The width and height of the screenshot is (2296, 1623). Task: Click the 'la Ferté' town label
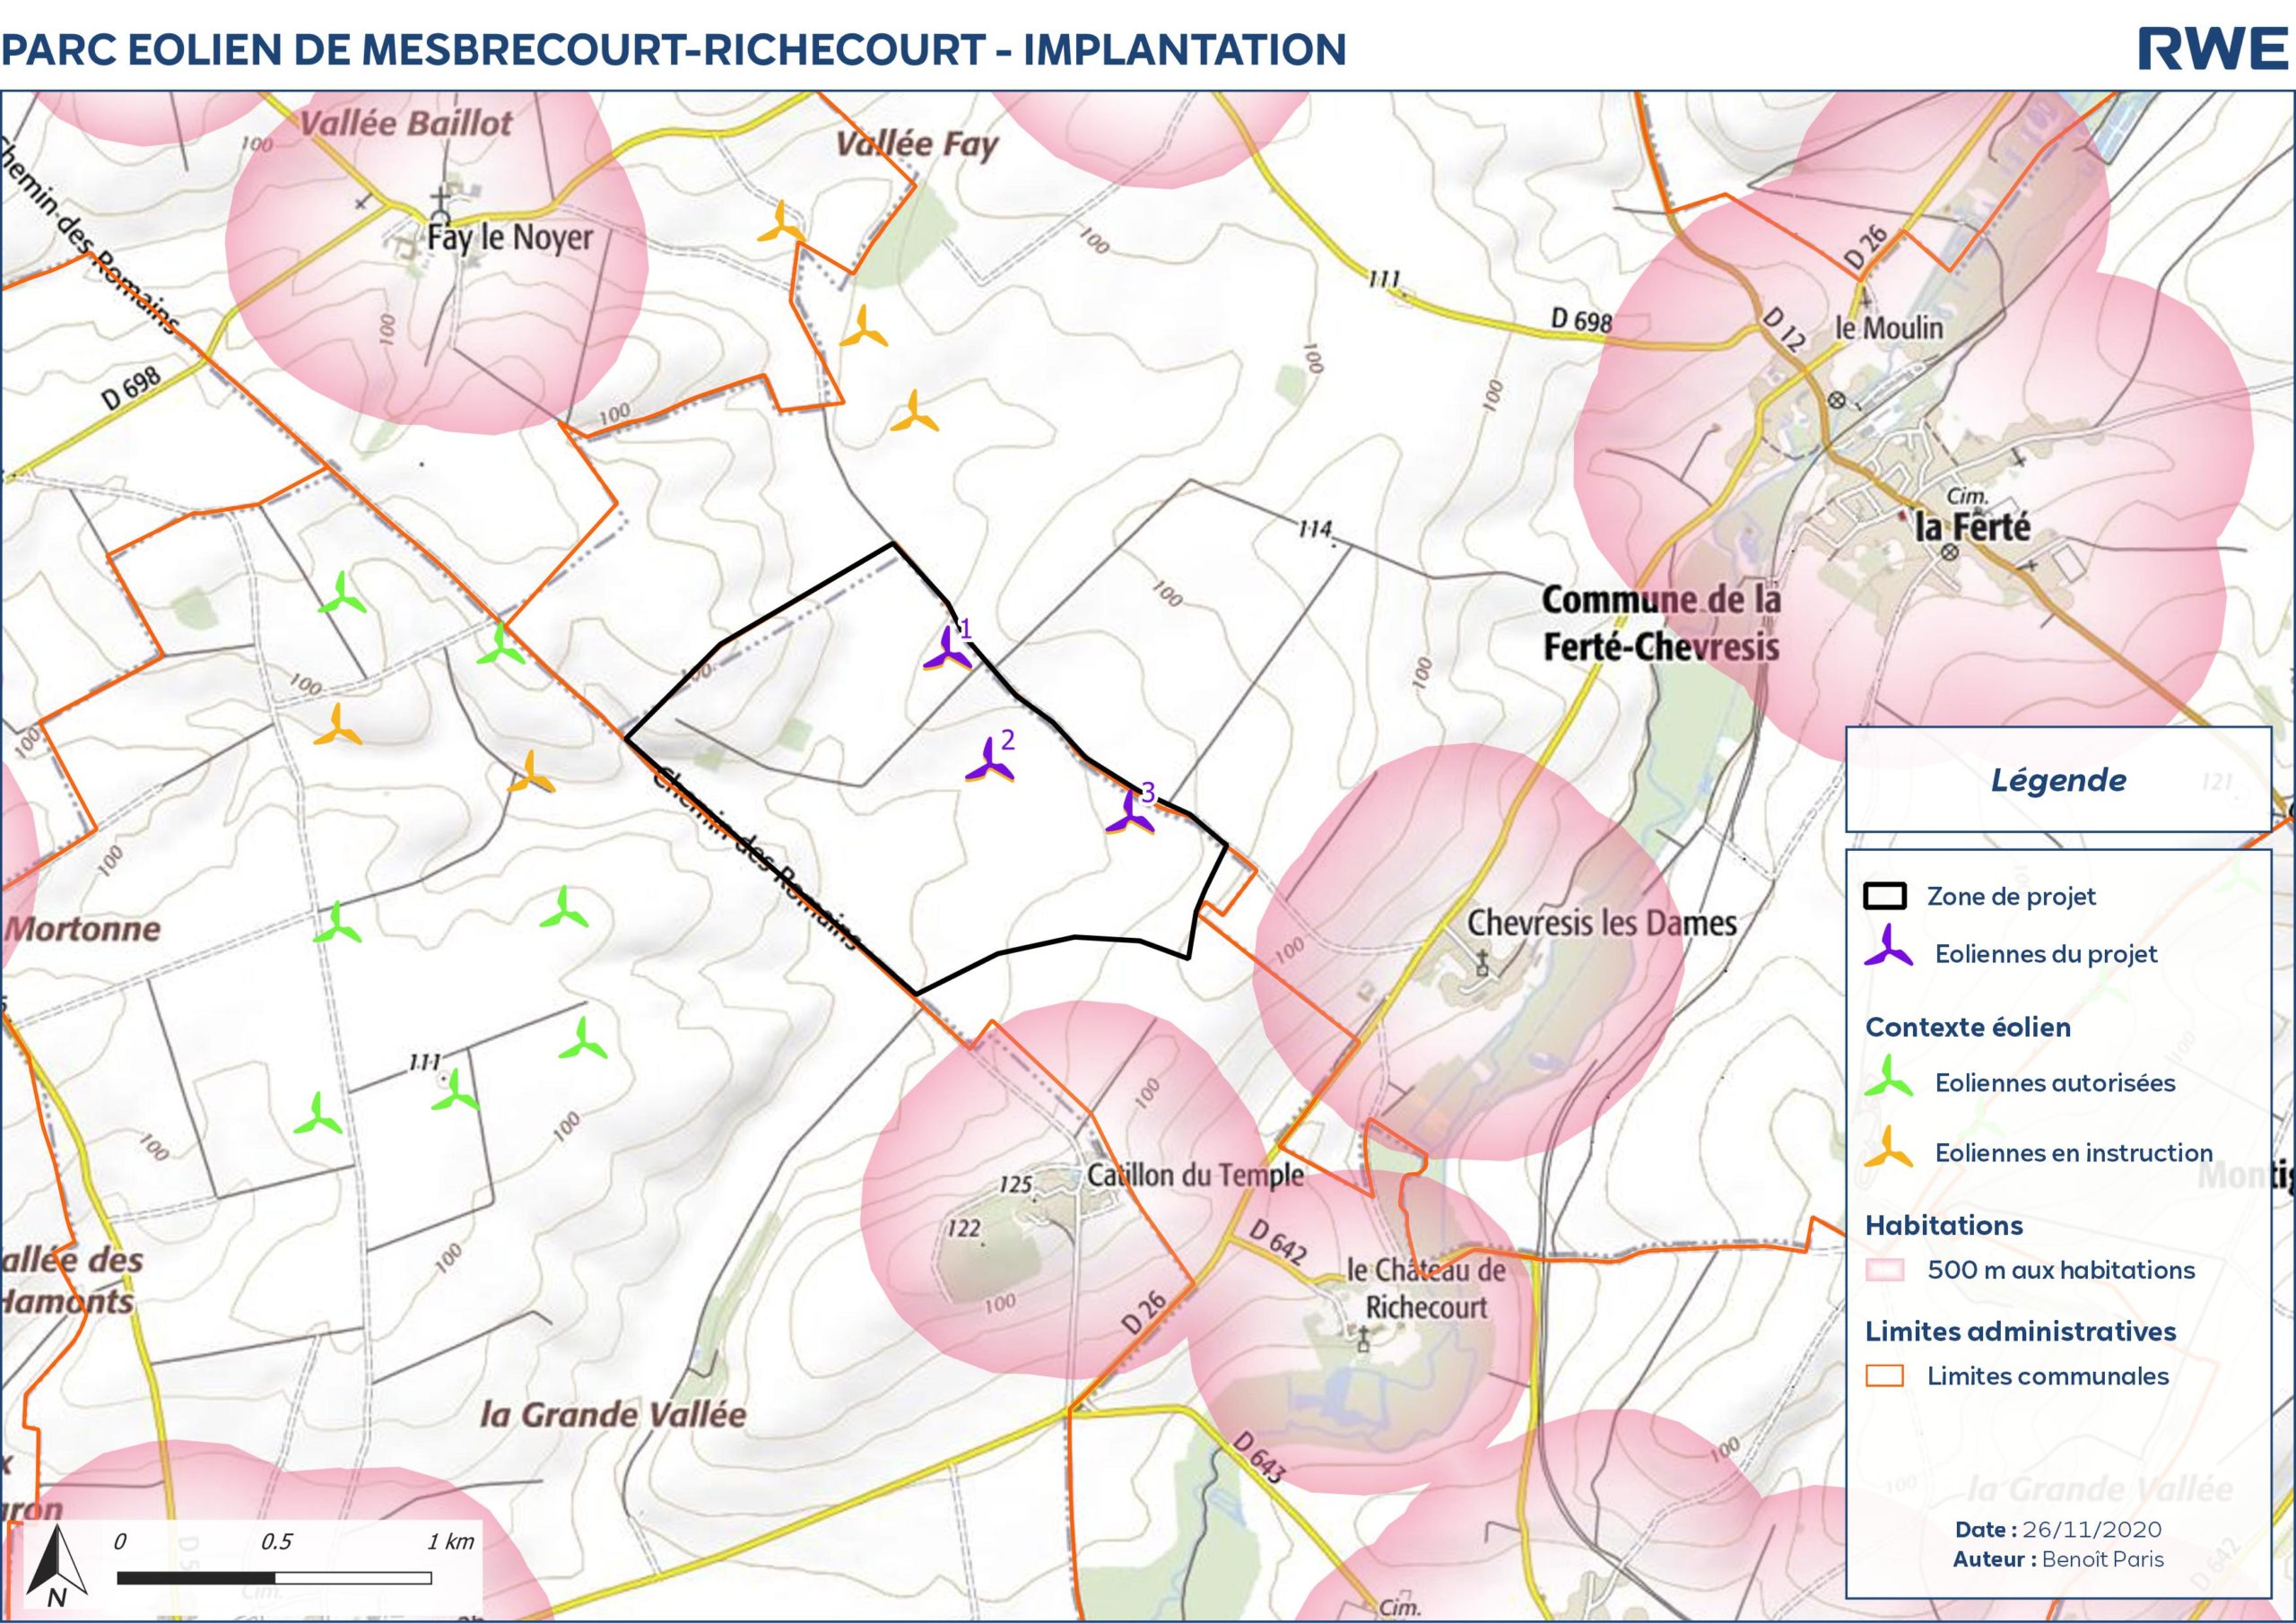pyautogui.click(x=1973, y=526)
